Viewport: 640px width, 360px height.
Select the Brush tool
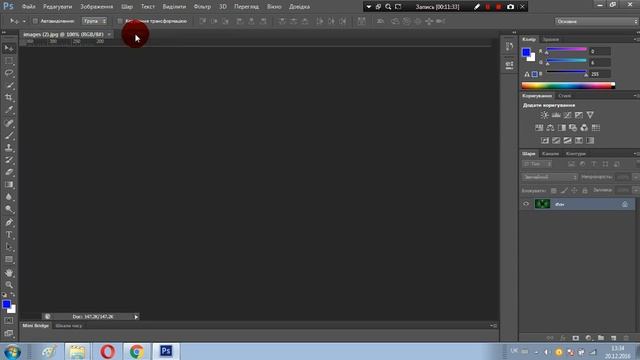tap(9, 135)
